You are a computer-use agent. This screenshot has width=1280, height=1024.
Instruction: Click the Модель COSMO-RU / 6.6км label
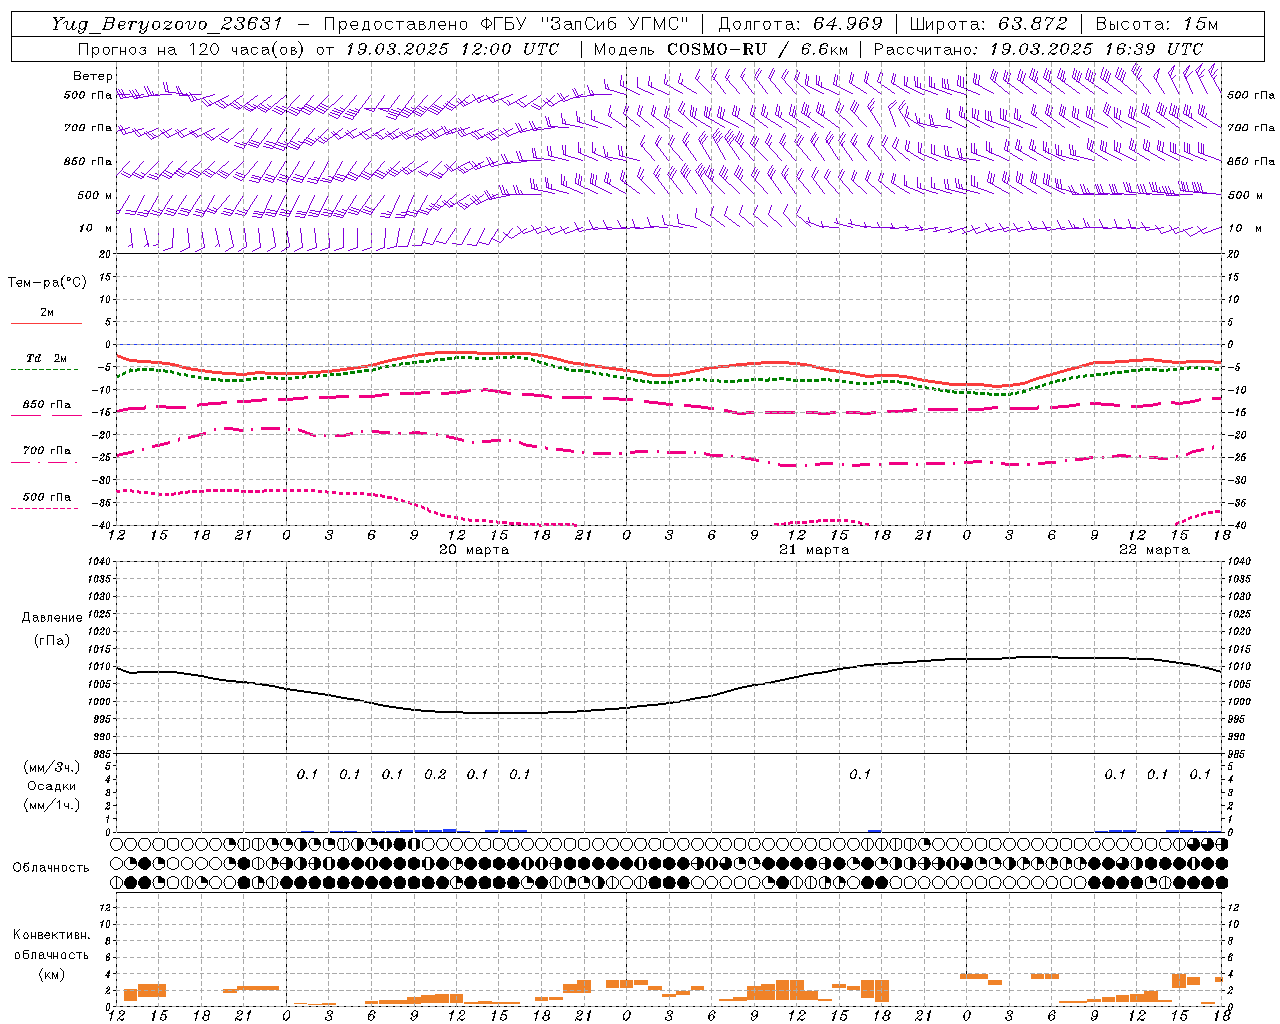coord(720,49)
